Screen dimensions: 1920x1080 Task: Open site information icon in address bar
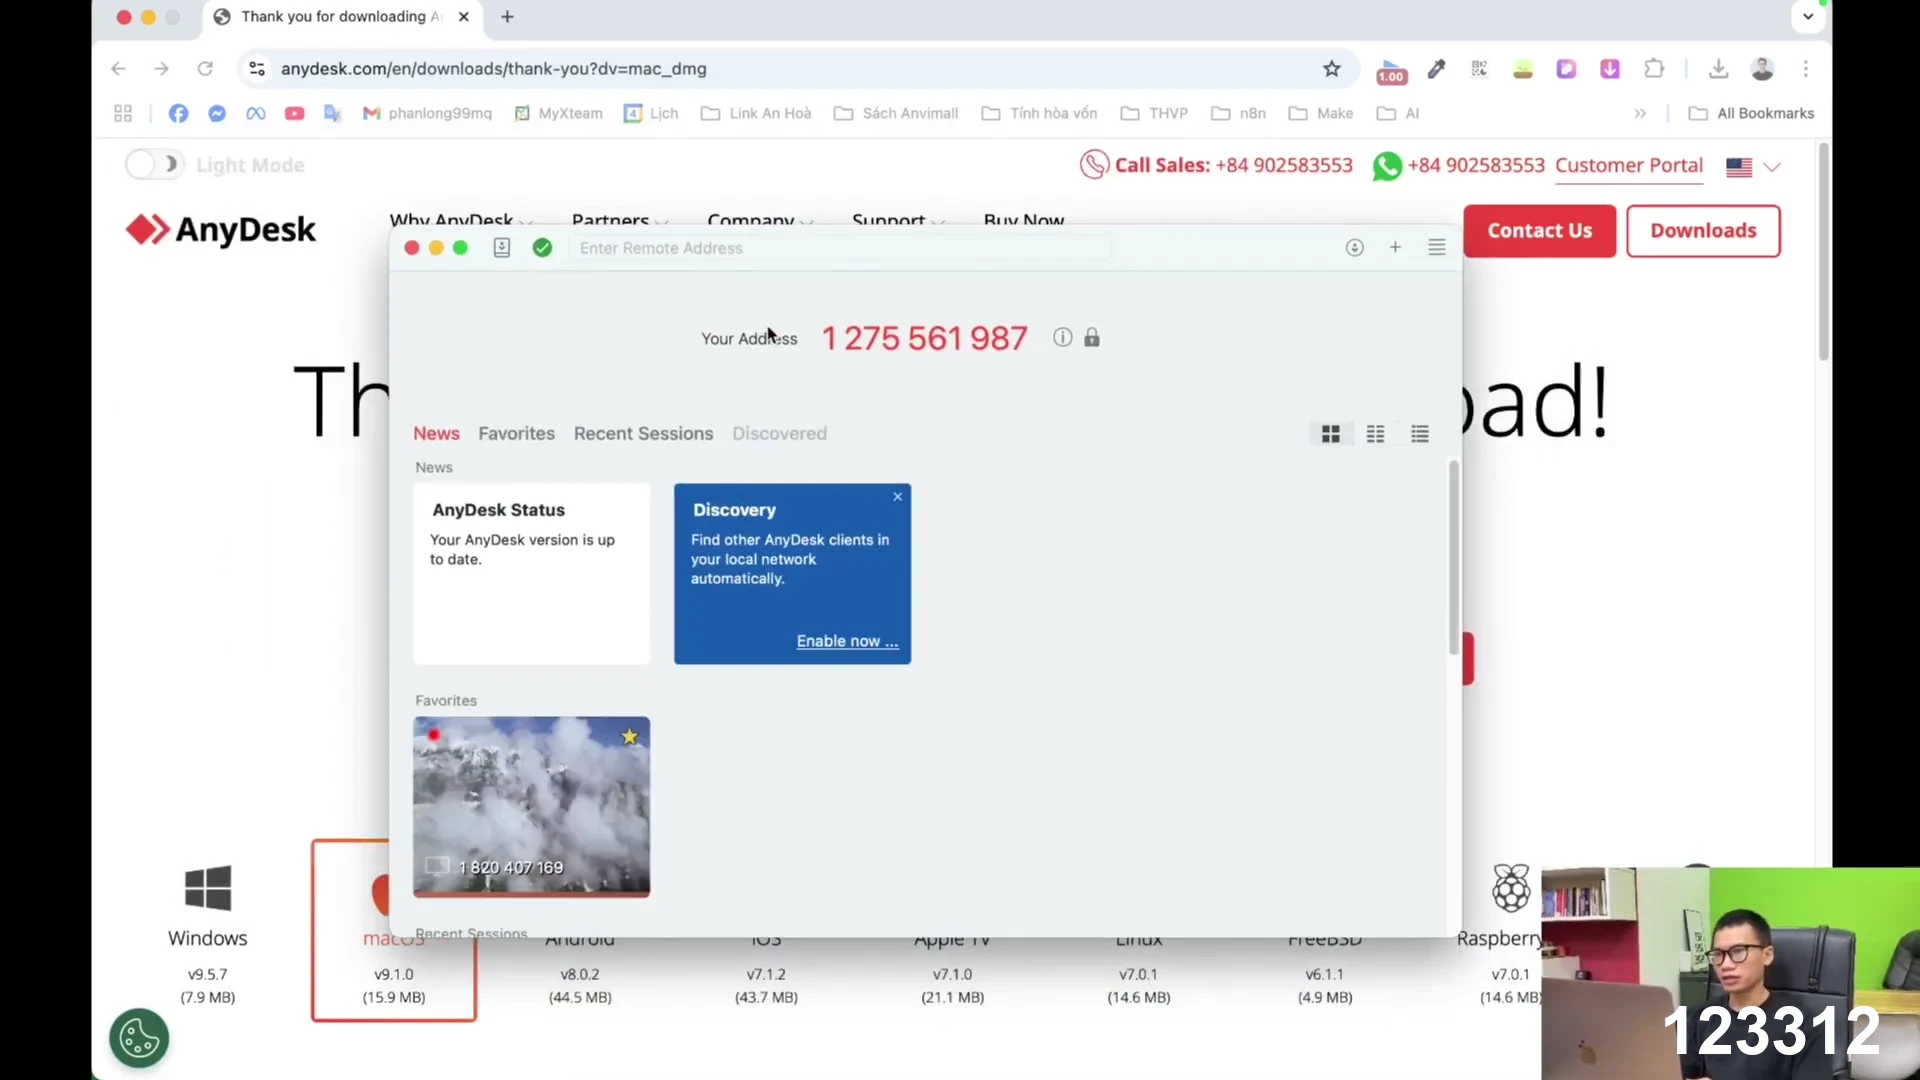pyautogui.click(x=257, y=69)
